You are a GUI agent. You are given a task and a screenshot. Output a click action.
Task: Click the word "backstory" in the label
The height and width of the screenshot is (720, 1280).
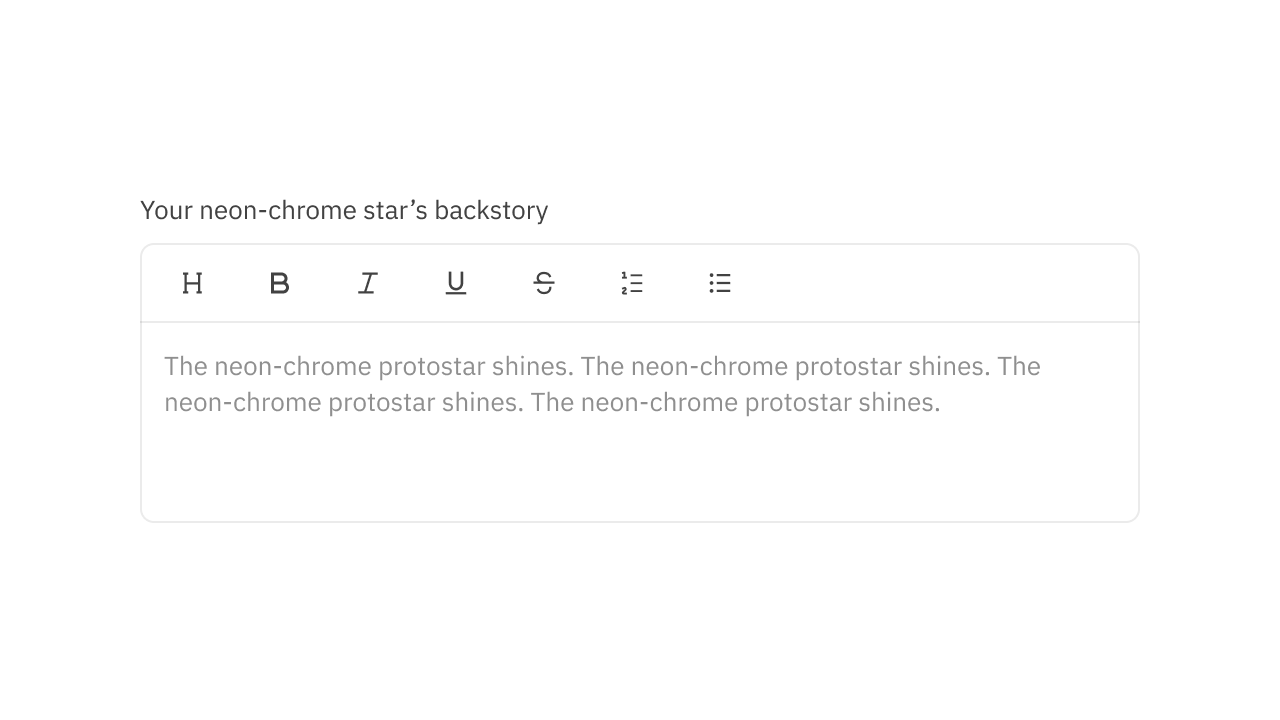click(x=491, y=210)
